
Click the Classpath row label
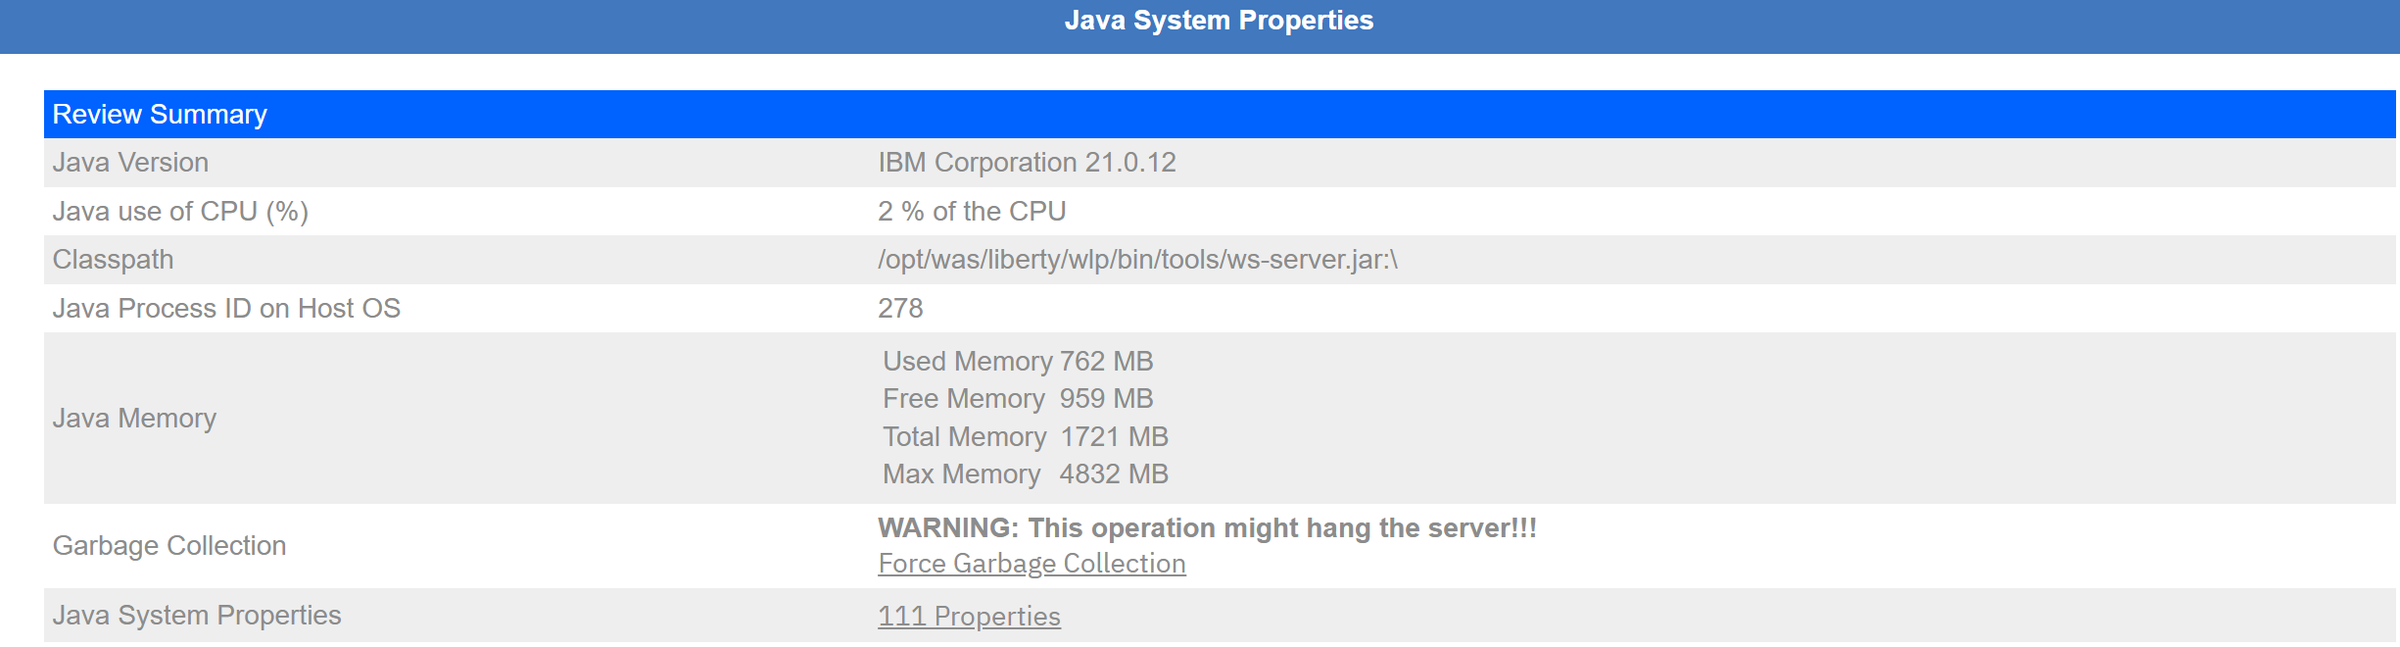pos(113,260)
